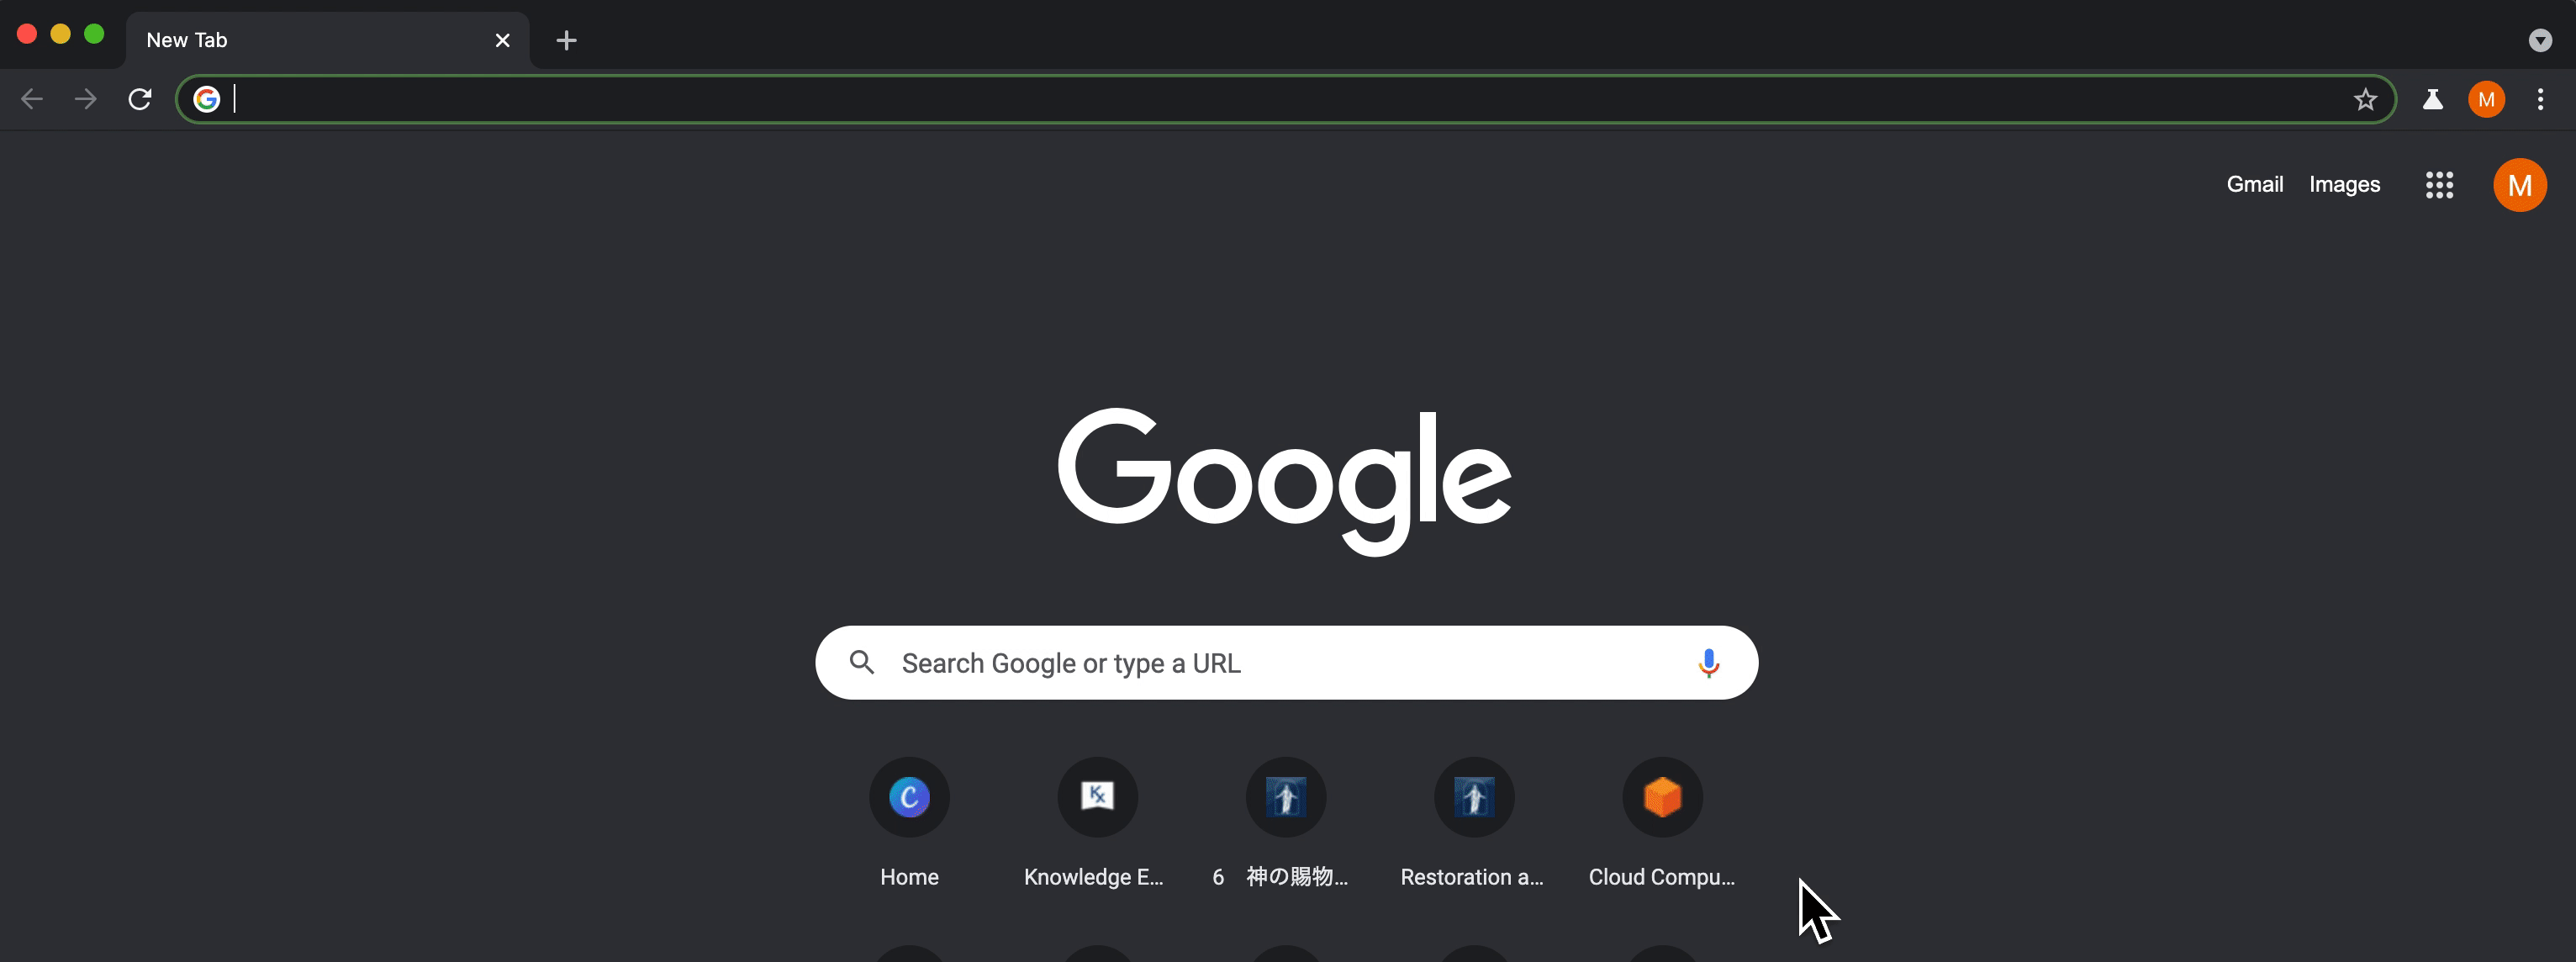
Task: Select the number 6 shortcut icon
Action: [1285, 795]
